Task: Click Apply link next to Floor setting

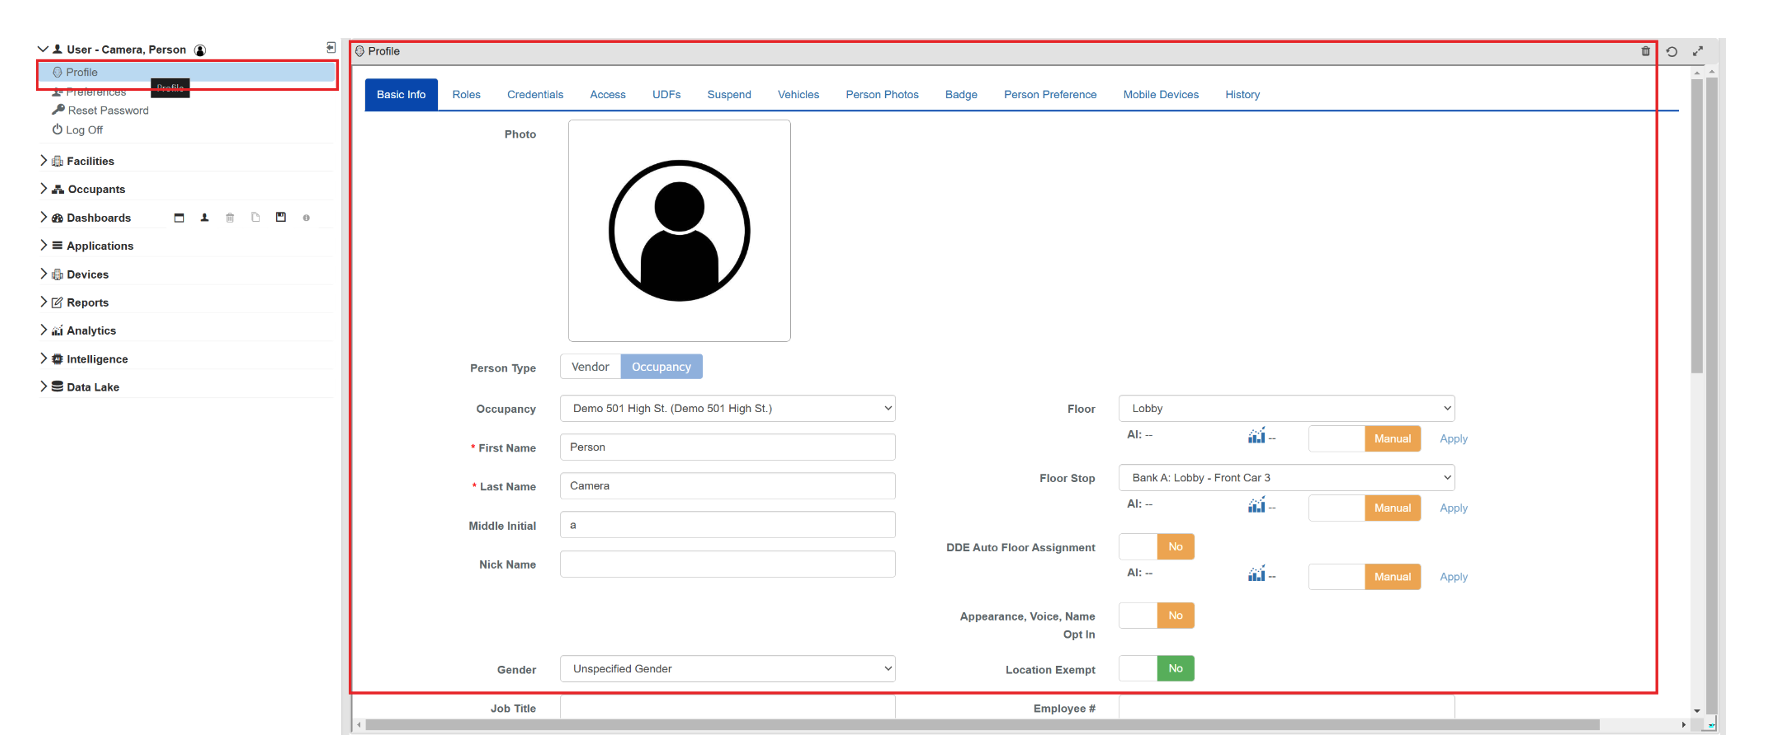Action: click(x=1453, y=439)
